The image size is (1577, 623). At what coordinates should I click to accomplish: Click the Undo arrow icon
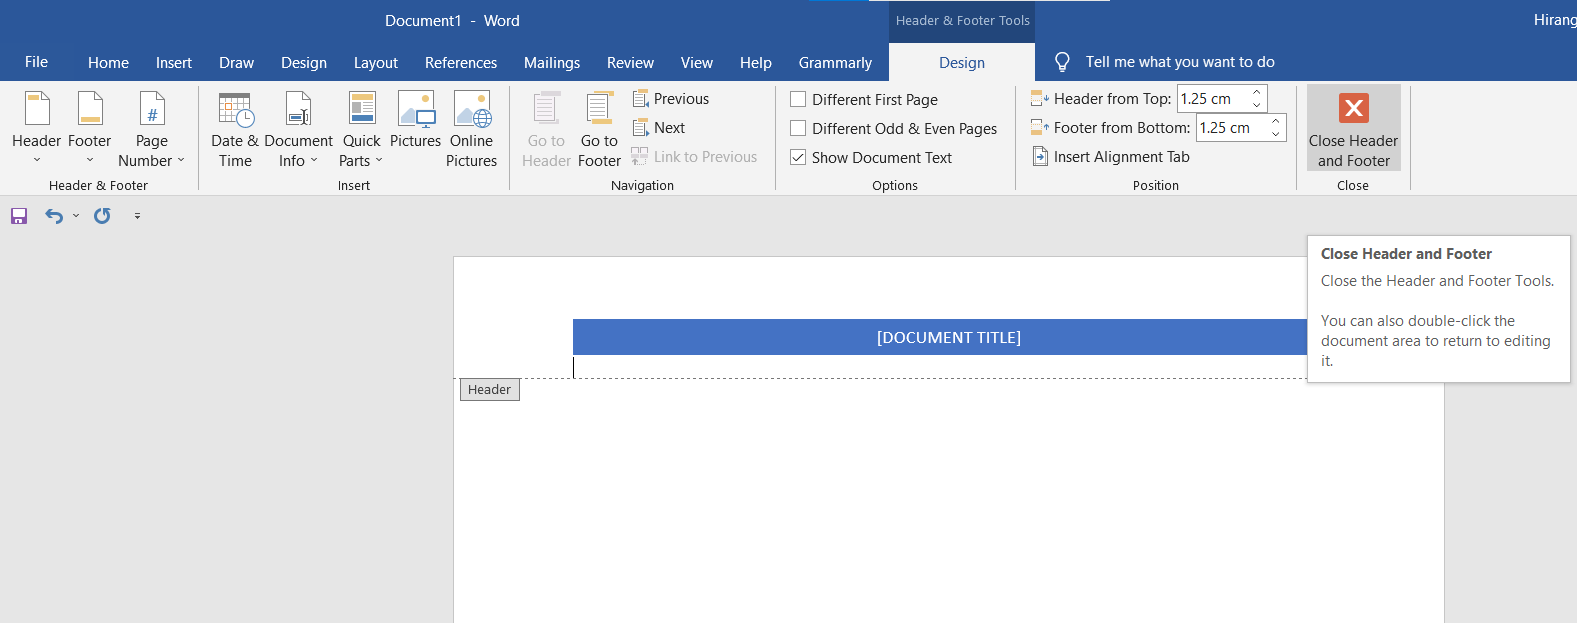point(54,216)
